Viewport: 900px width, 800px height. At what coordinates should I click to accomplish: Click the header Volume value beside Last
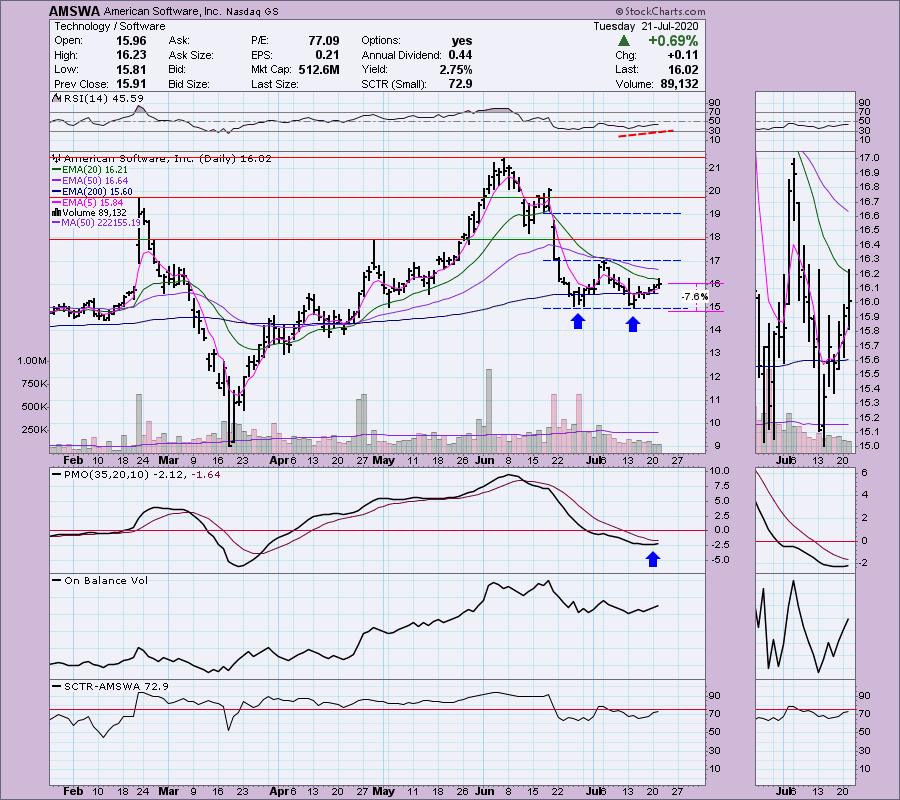[x=680, y=84]
